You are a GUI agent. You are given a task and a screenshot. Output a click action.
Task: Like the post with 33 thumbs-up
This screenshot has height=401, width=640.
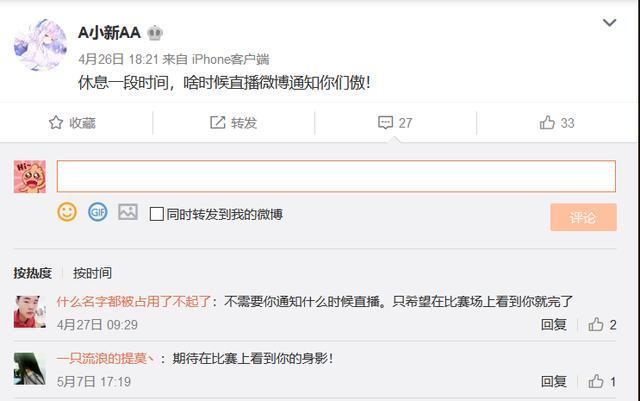[x=547, y=122]
